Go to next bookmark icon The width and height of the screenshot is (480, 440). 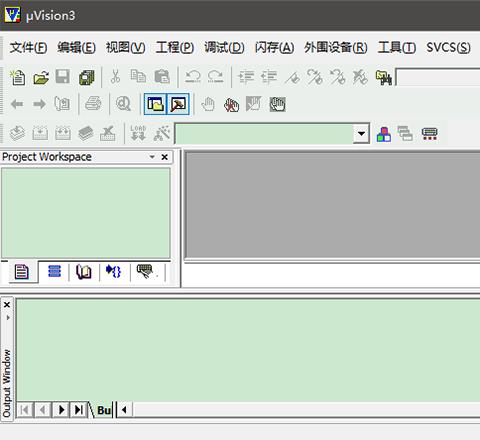pos(315,77)
